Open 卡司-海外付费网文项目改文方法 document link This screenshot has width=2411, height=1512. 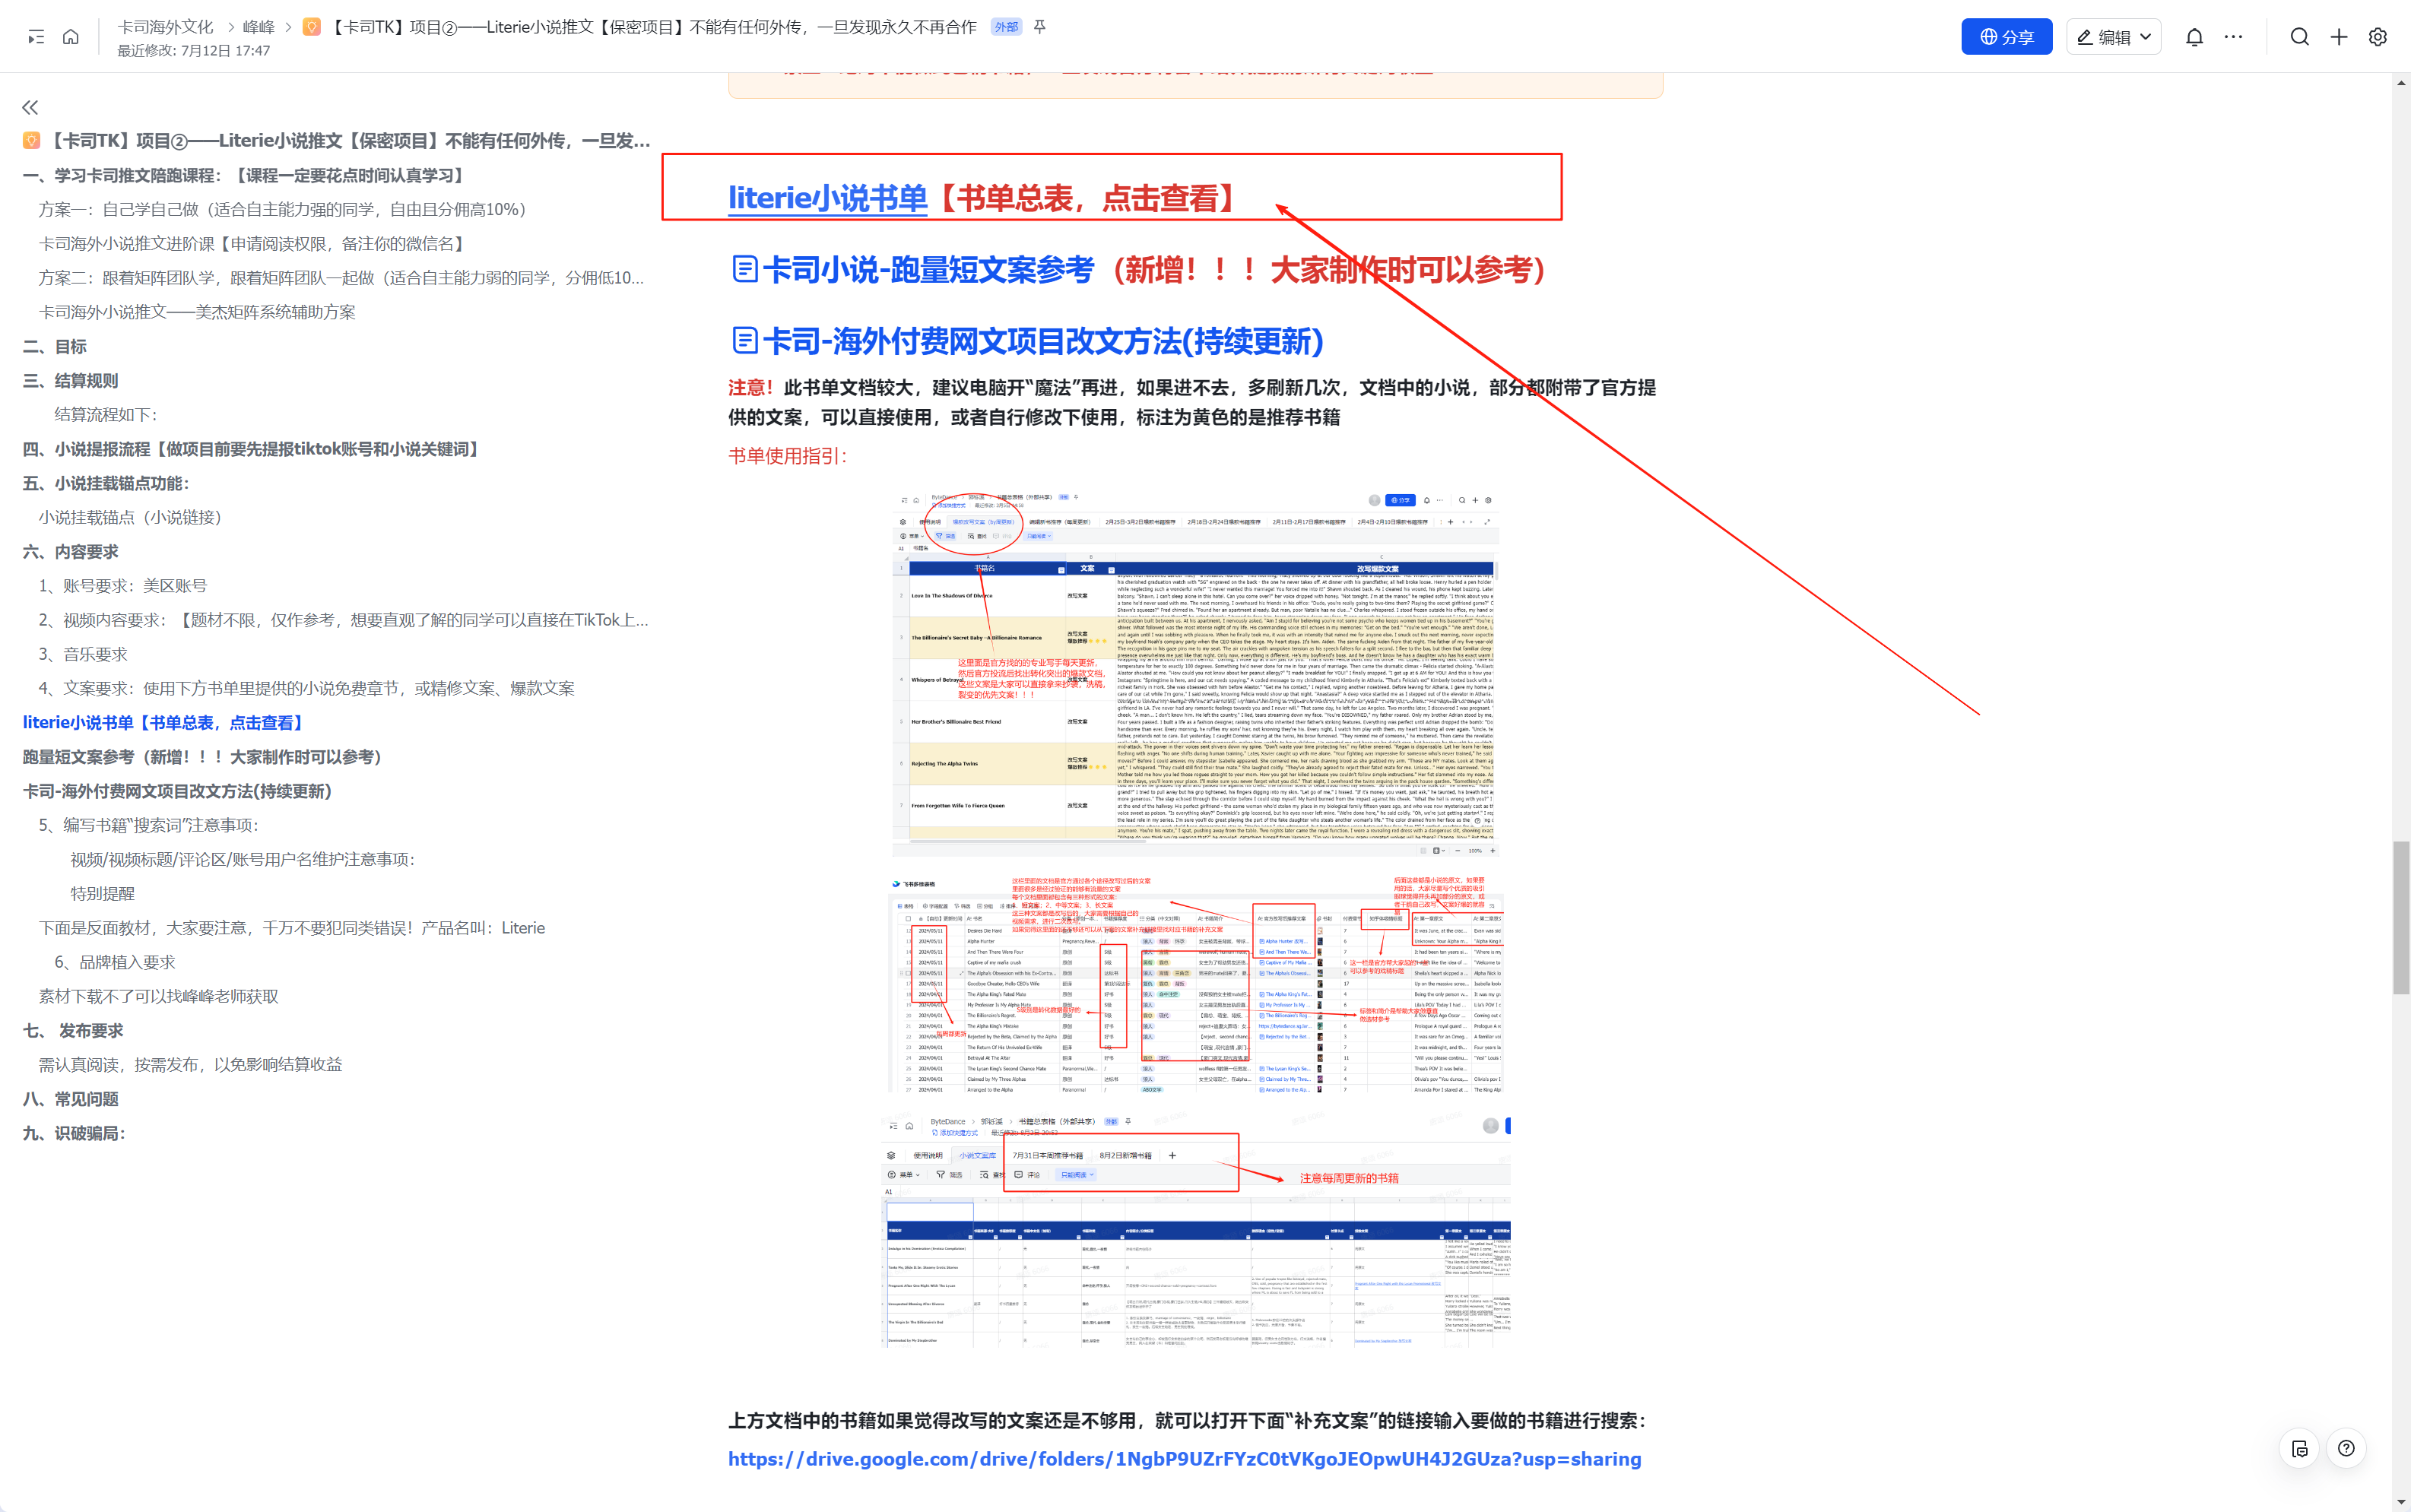pos(1028,341)
